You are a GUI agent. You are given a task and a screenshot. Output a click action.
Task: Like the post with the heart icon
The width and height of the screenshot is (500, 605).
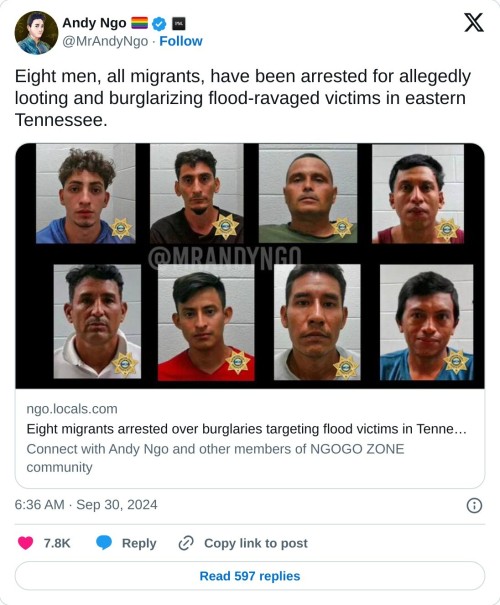(x=26, y=543)
